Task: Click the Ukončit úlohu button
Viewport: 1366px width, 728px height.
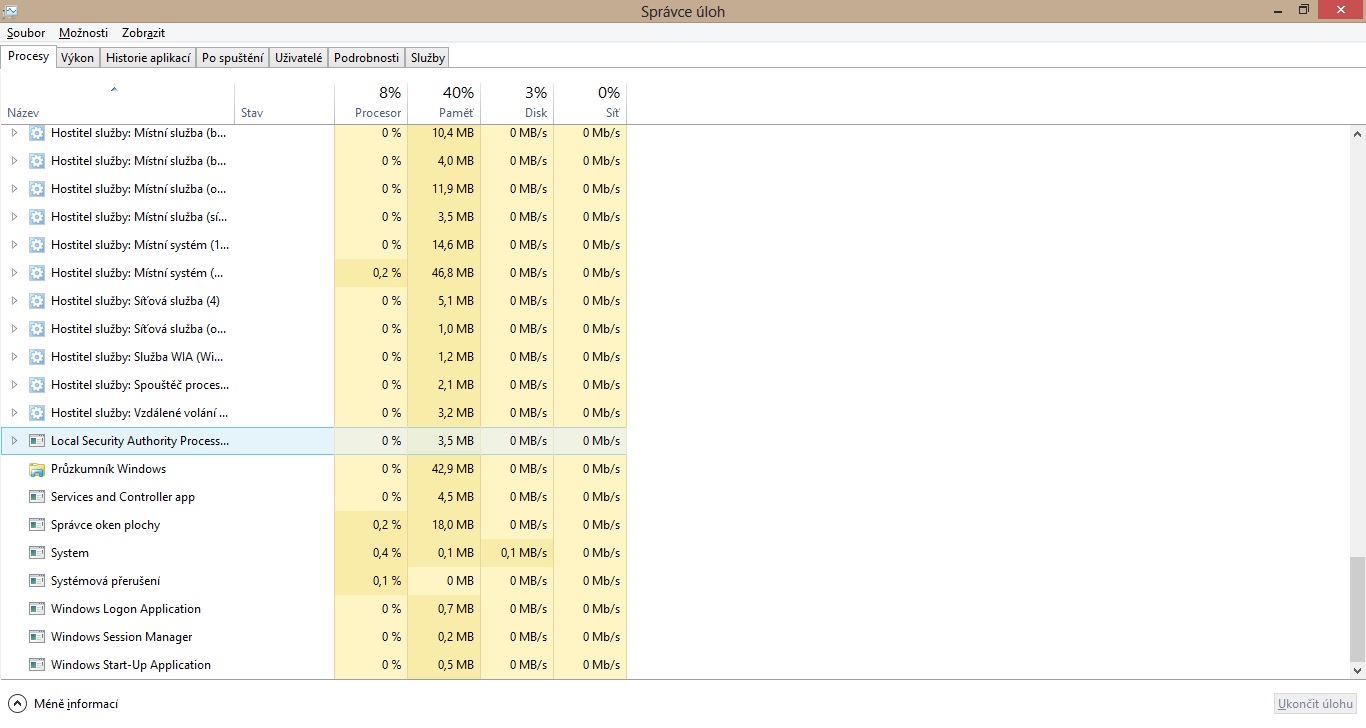Action: (x=1316, y=703)
